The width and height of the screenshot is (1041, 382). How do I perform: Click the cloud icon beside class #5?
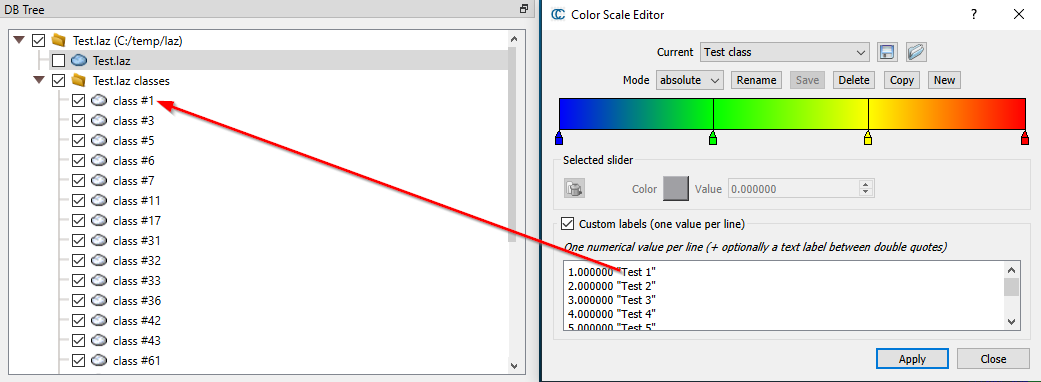click(99, 140)
